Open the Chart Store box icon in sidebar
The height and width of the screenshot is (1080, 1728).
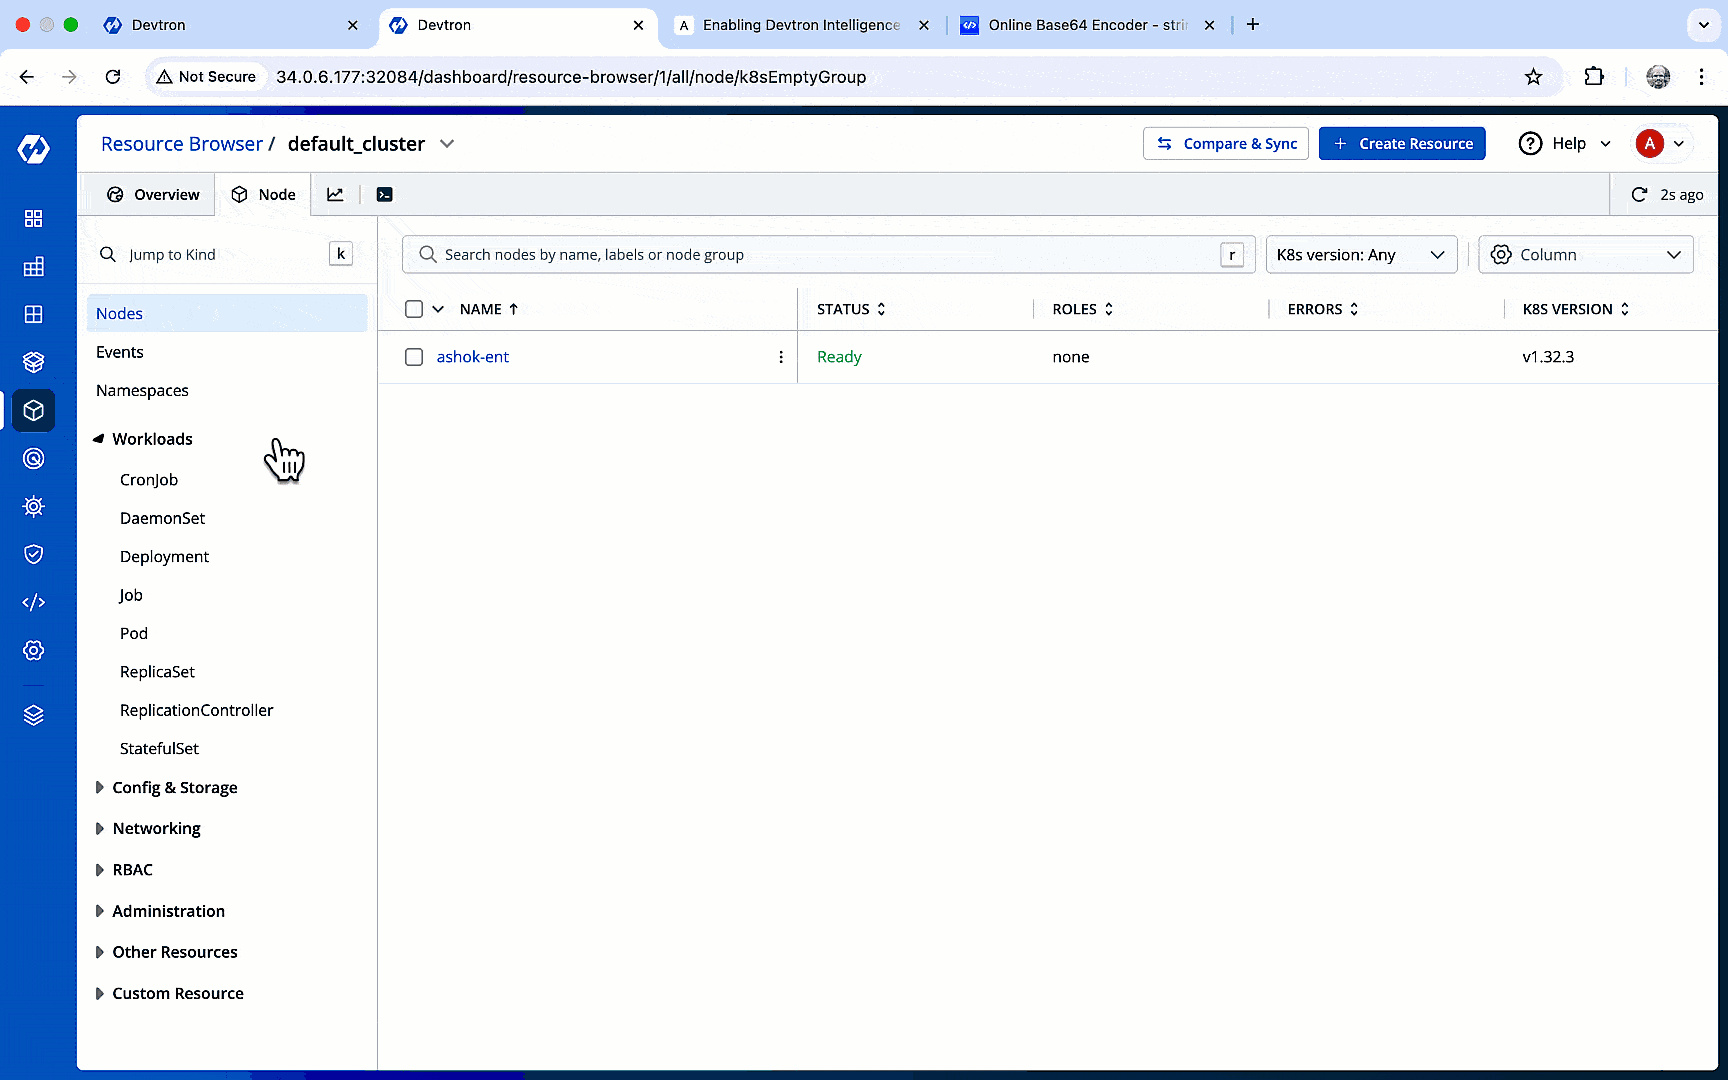(33, 362)
